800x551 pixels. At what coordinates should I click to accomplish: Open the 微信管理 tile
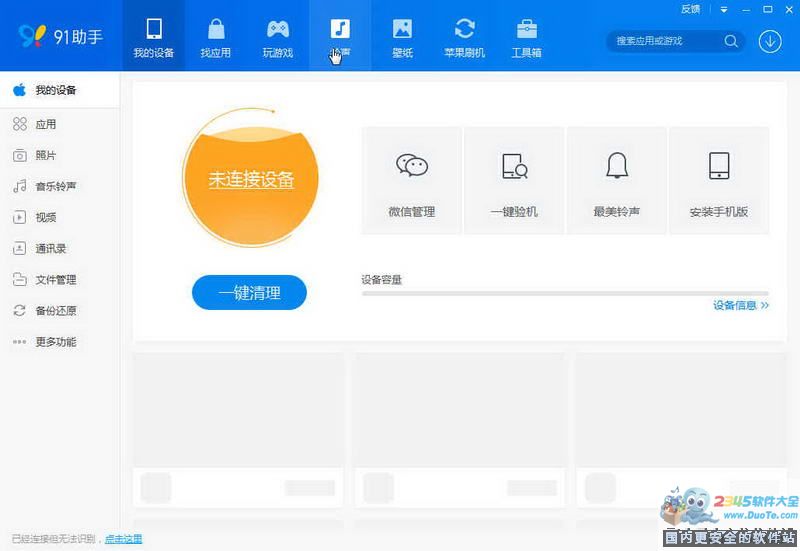coord(412,181)
